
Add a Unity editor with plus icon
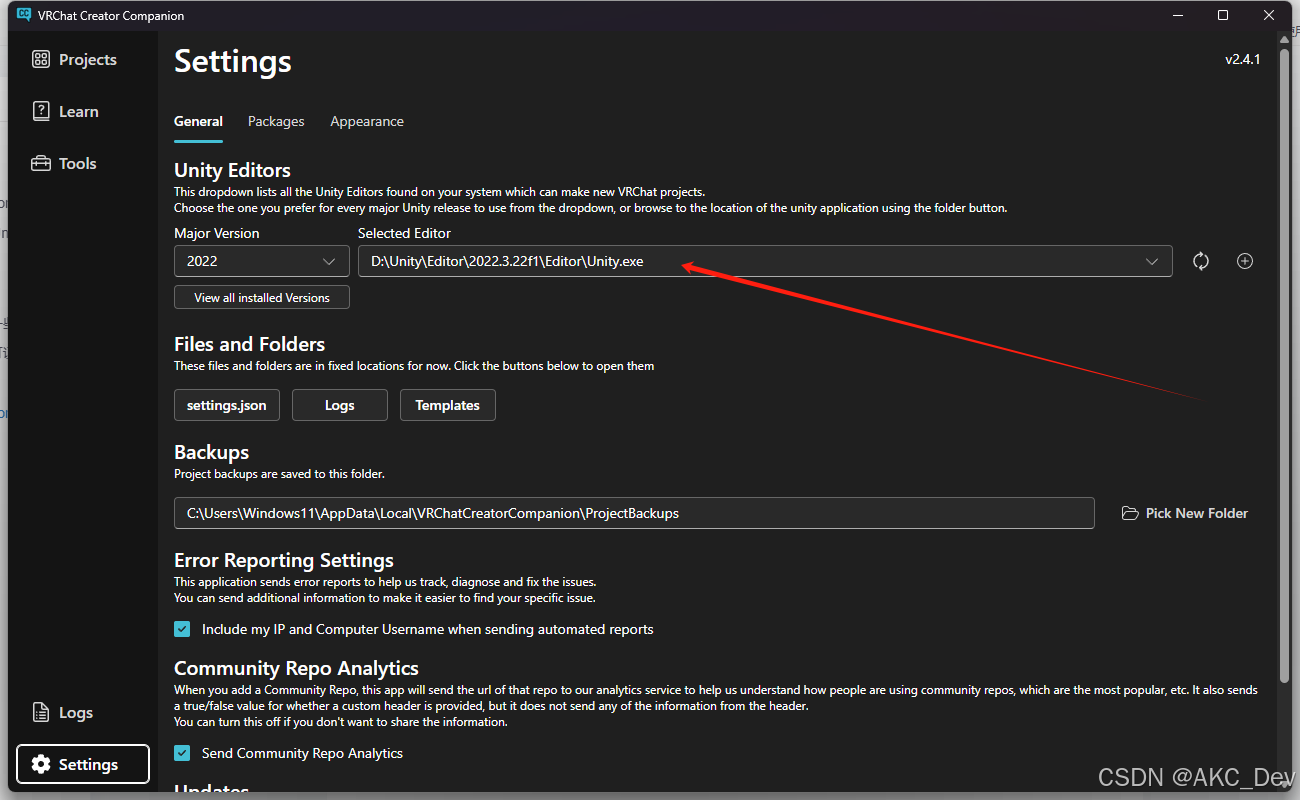click(x=1245, y=261)
